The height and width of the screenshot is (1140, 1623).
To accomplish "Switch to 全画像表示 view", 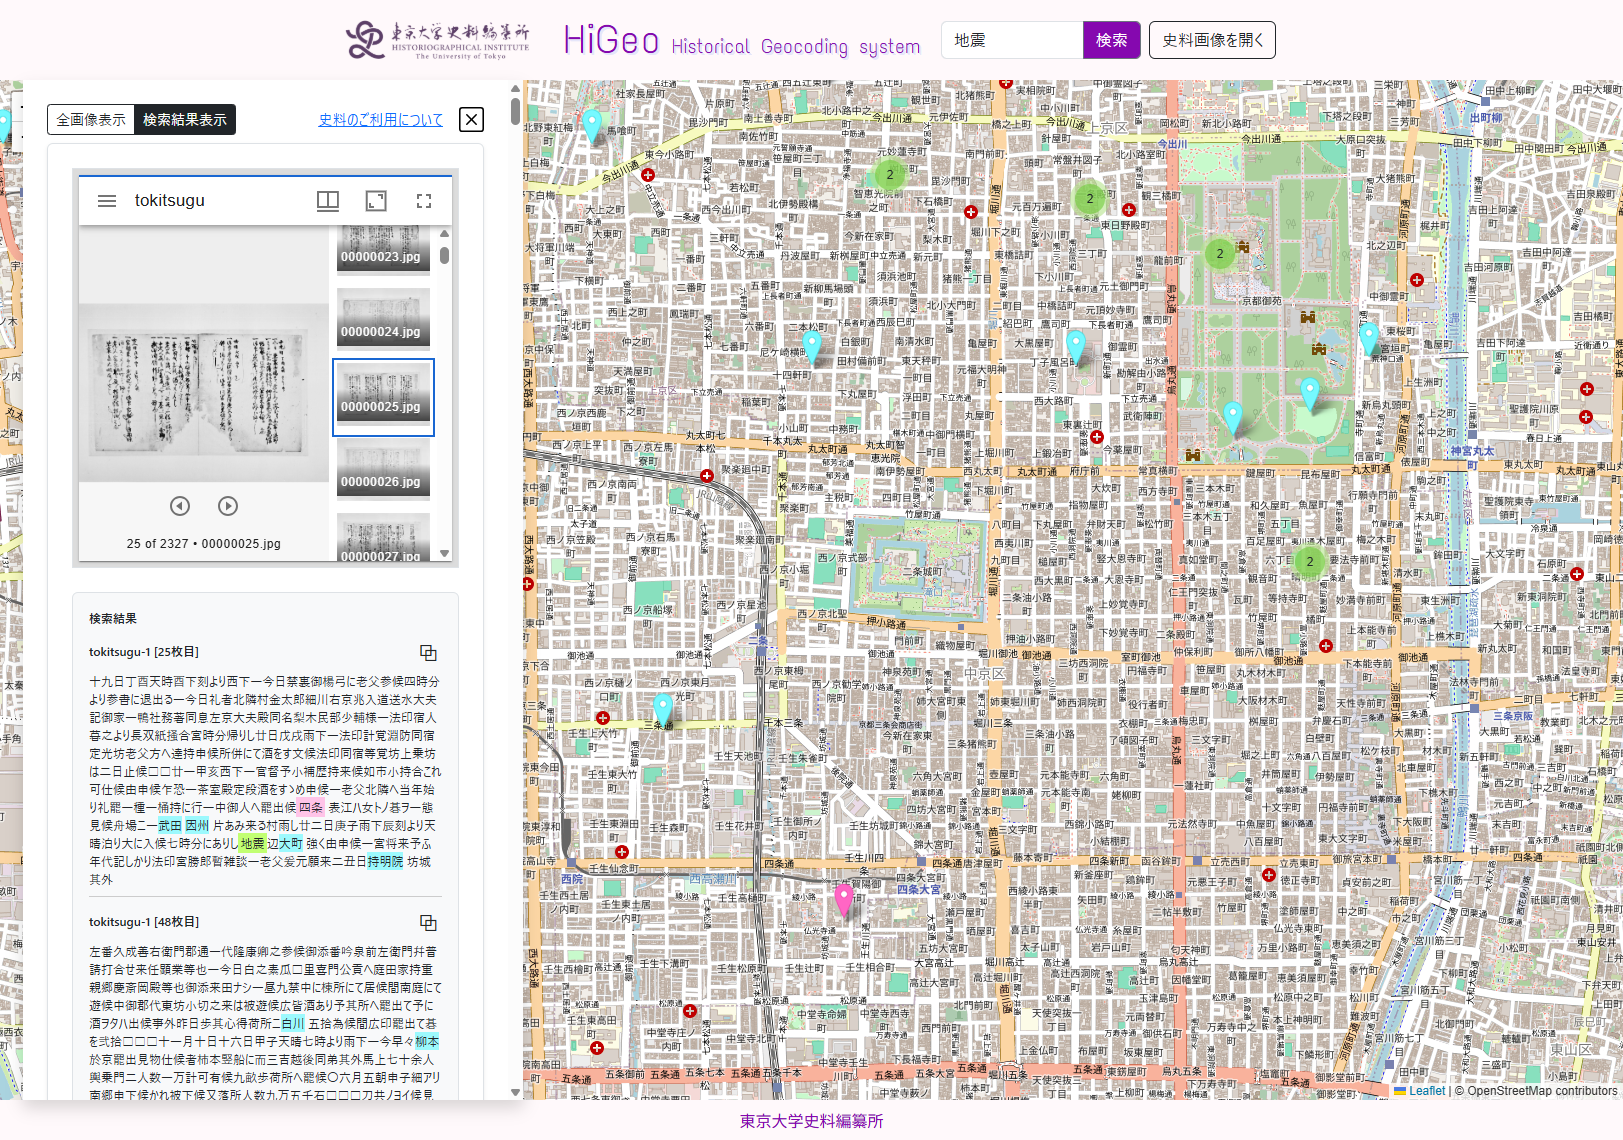I will click(x=91, y=120).
